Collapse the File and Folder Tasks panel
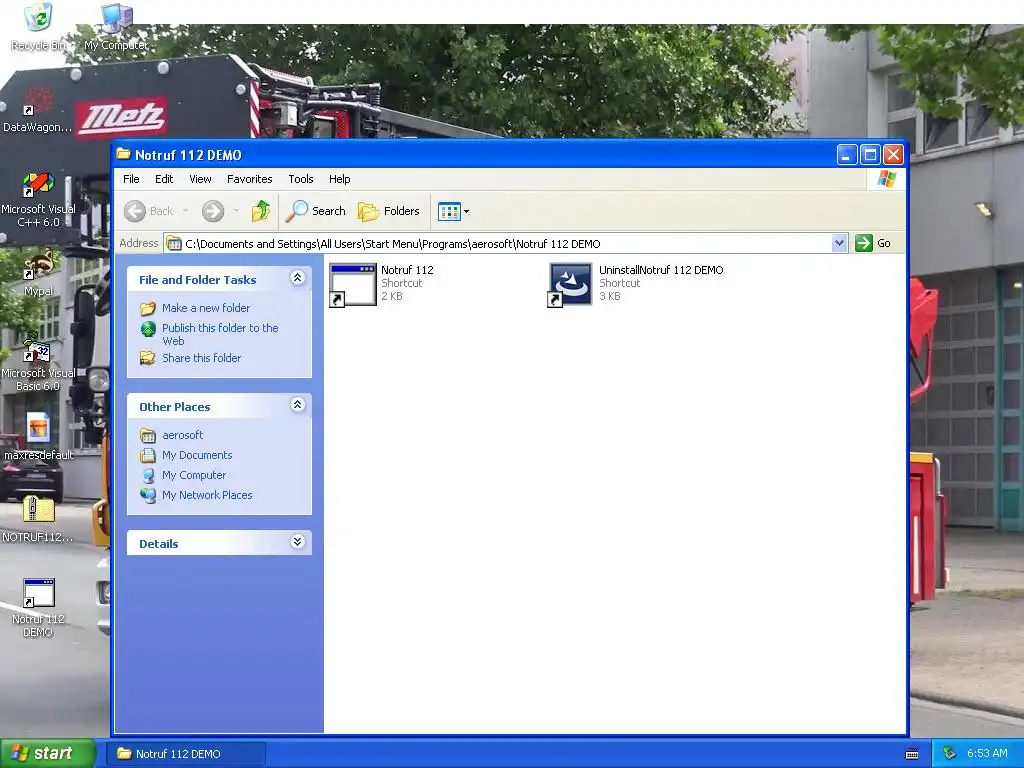The width and height of the screenshot is (1024, 768). tap(297, 278)
